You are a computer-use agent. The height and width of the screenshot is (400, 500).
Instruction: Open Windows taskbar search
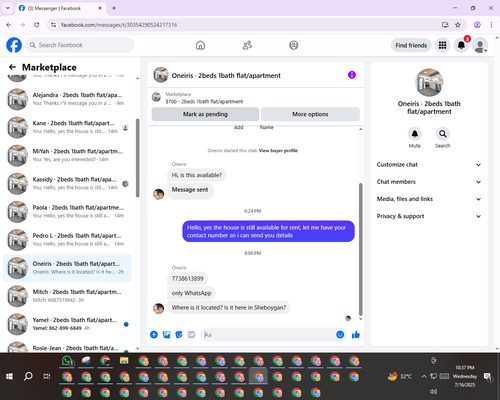tap(28, 376)
